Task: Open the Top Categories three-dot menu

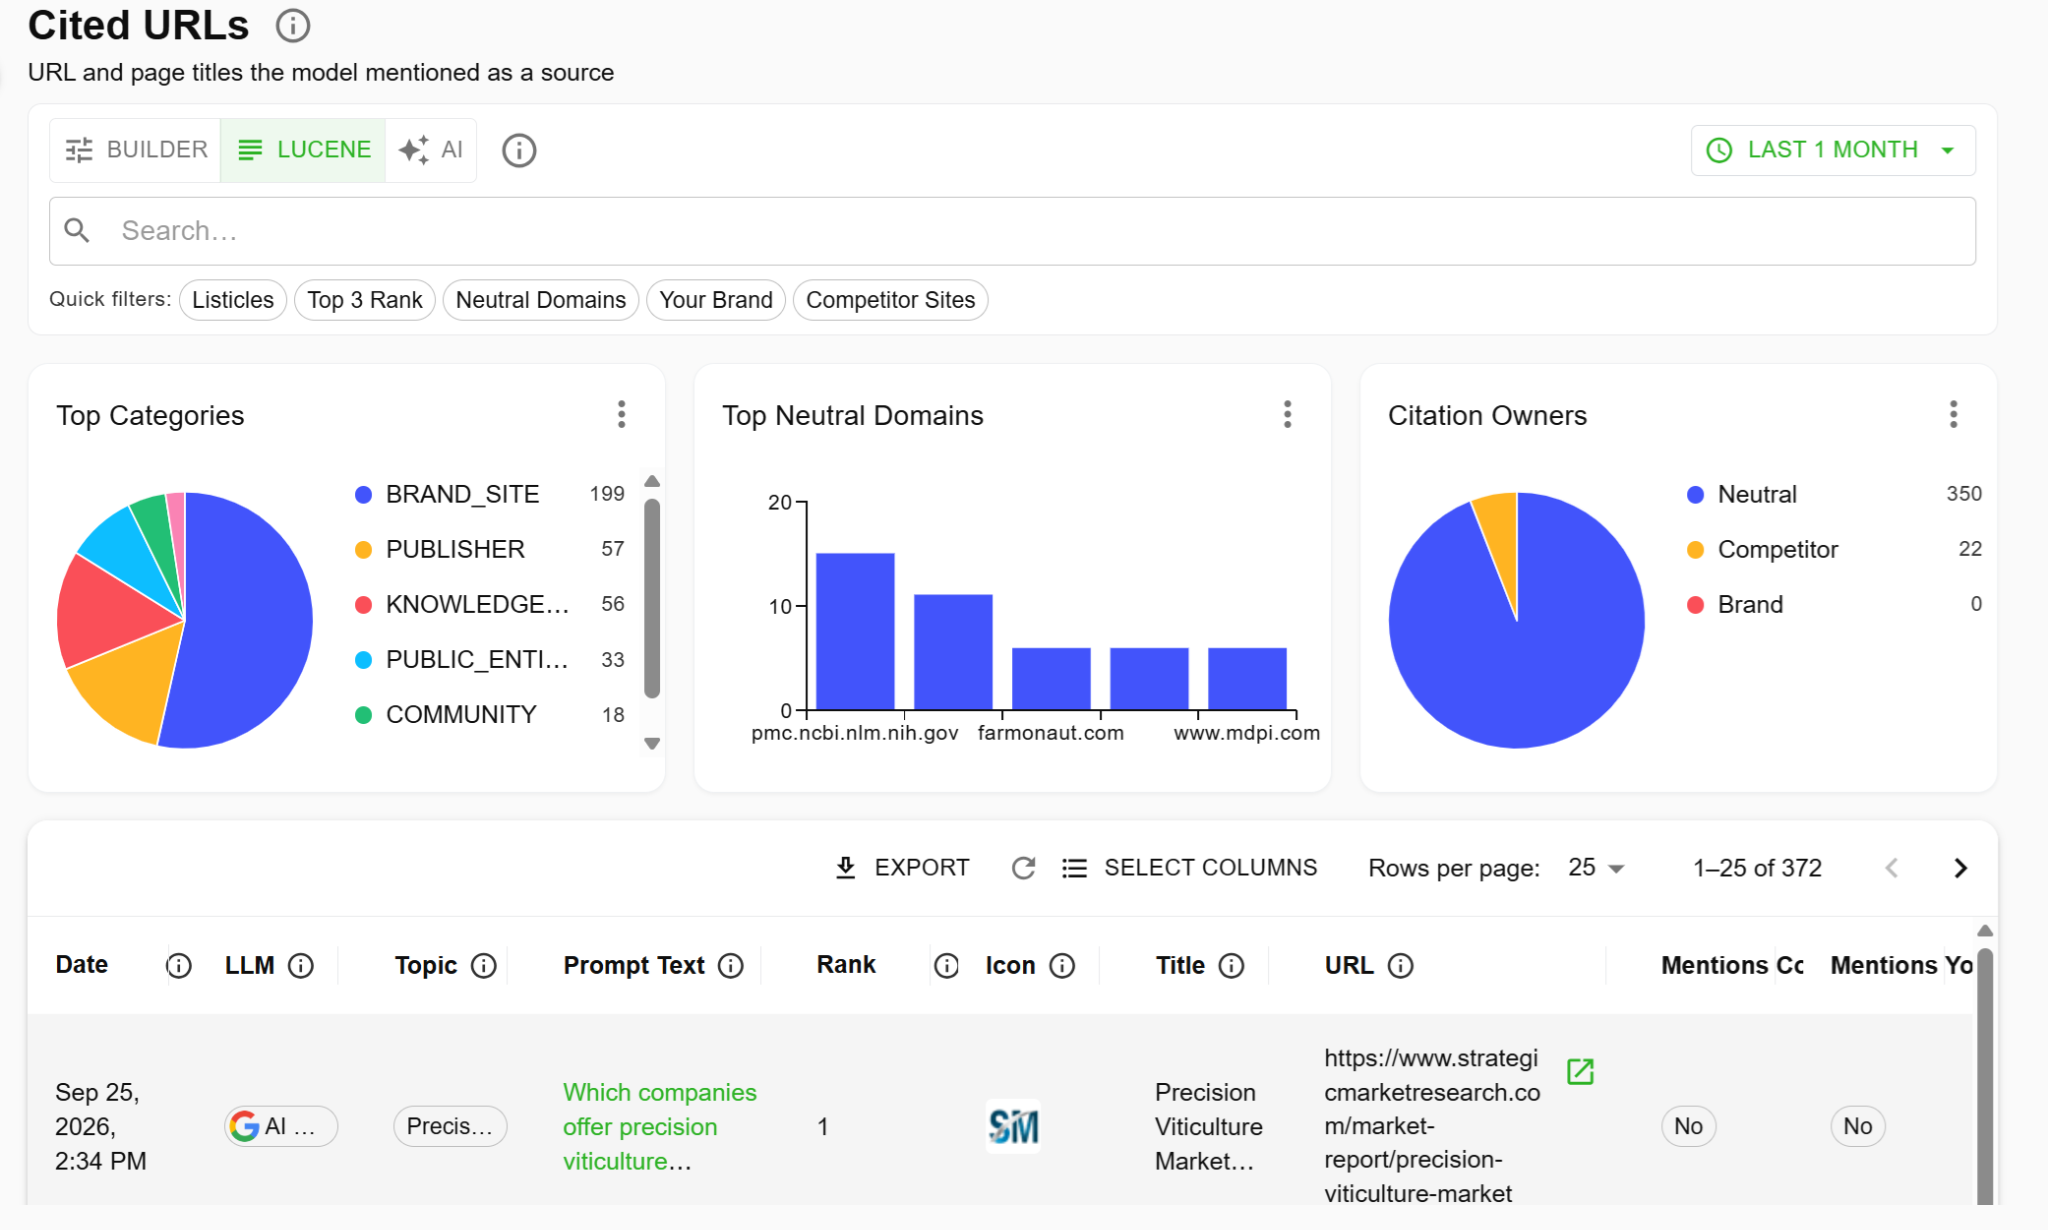Action: pos(621,414)
